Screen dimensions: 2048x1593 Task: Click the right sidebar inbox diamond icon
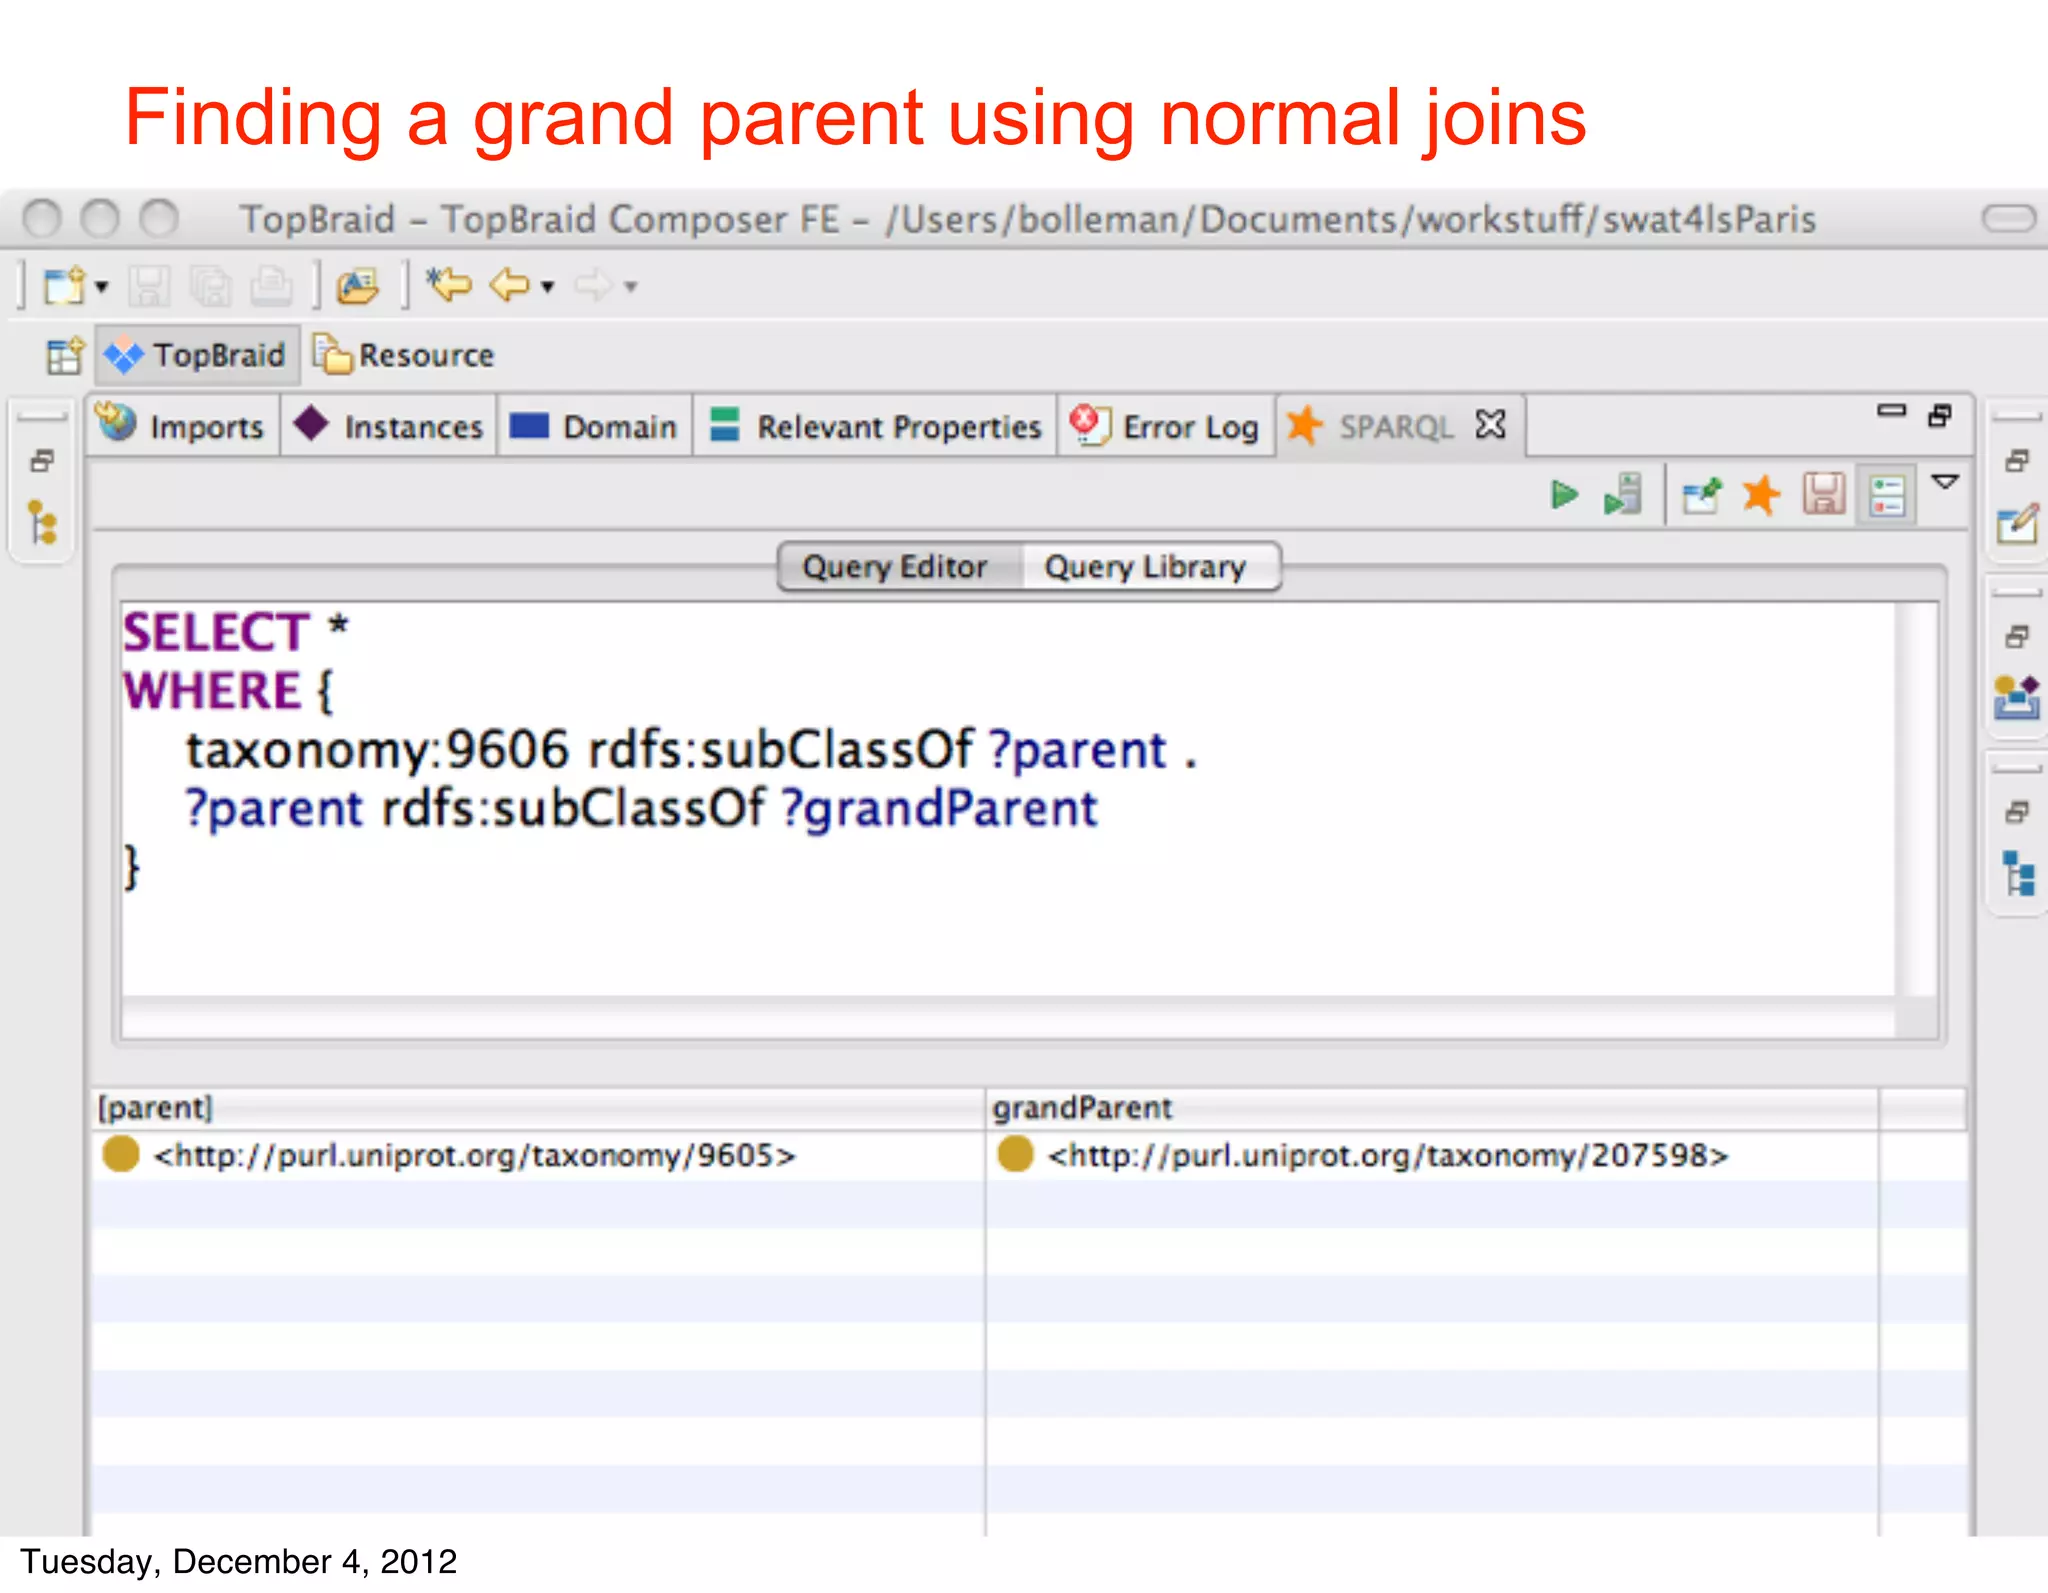pyautogui.click(x=2017, y=698)
